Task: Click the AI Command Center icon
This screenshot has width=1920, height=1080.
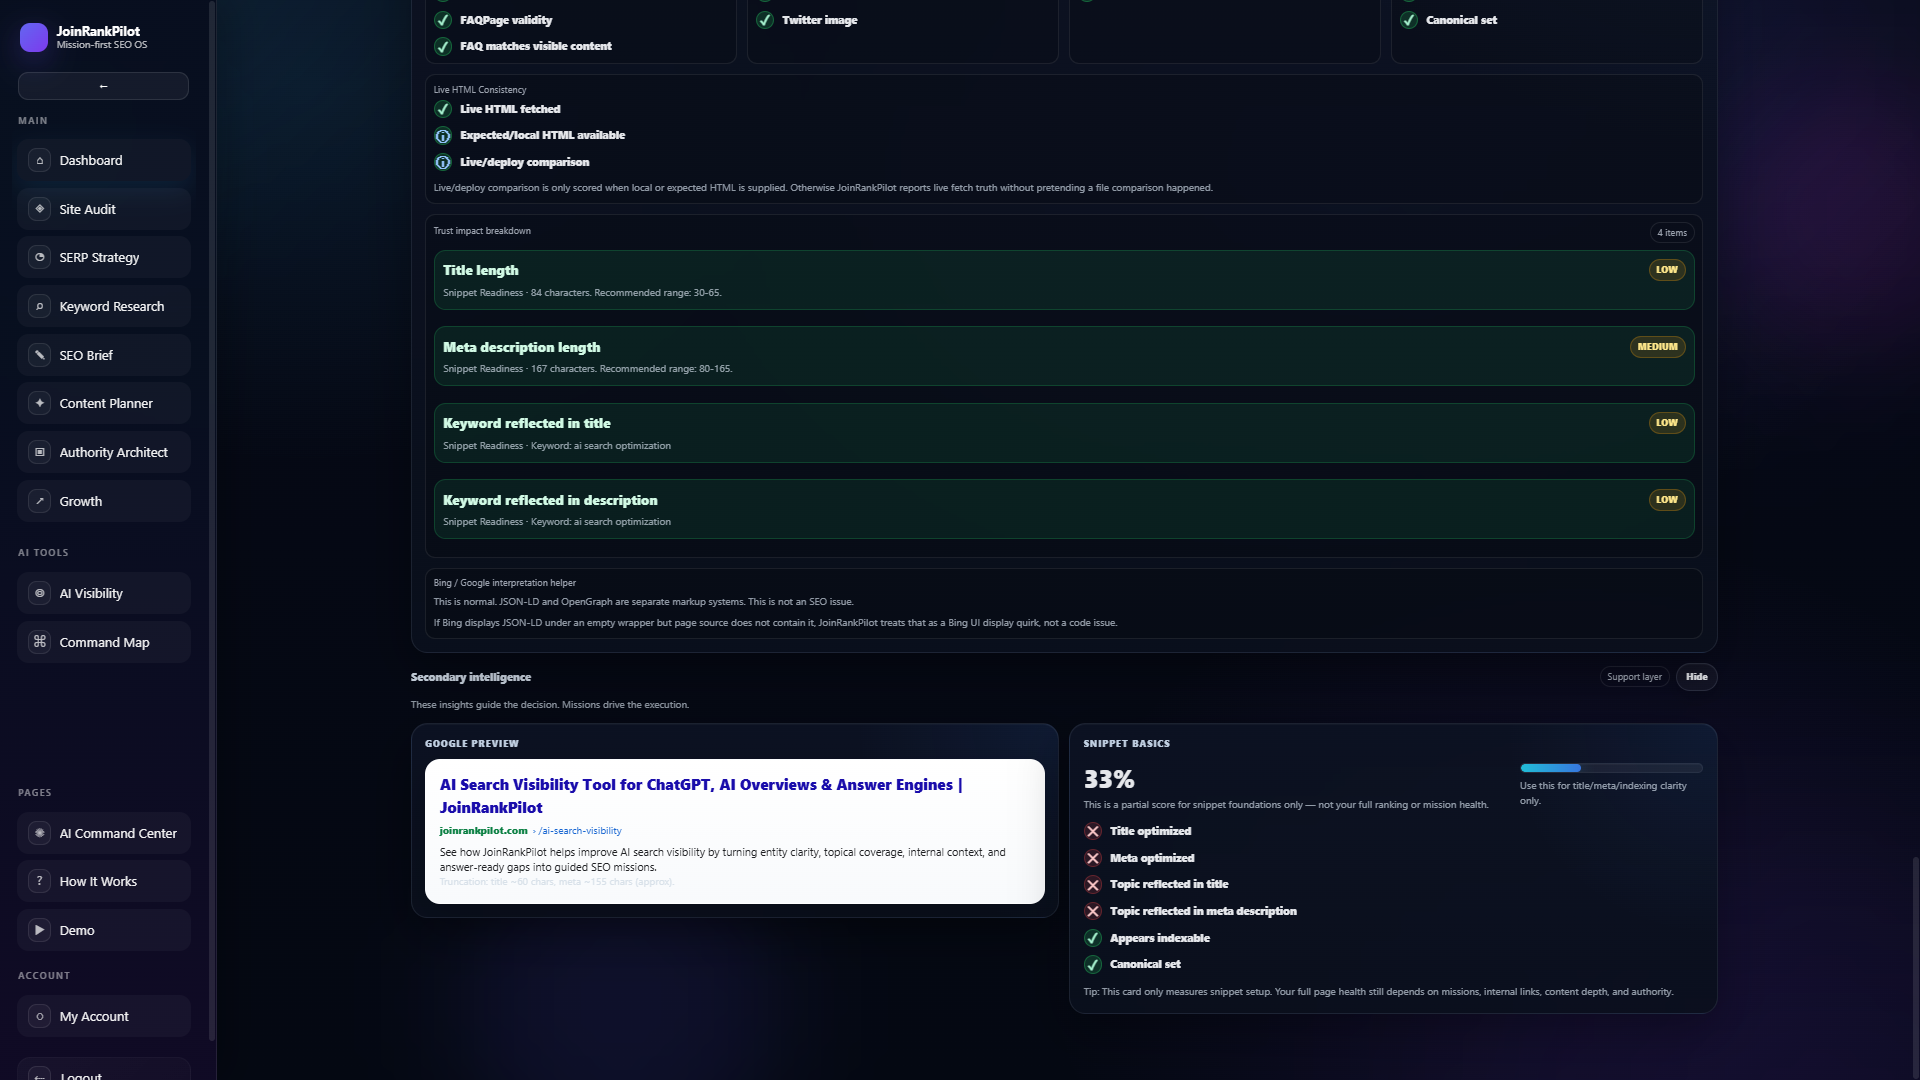Action: pos(39,833)
